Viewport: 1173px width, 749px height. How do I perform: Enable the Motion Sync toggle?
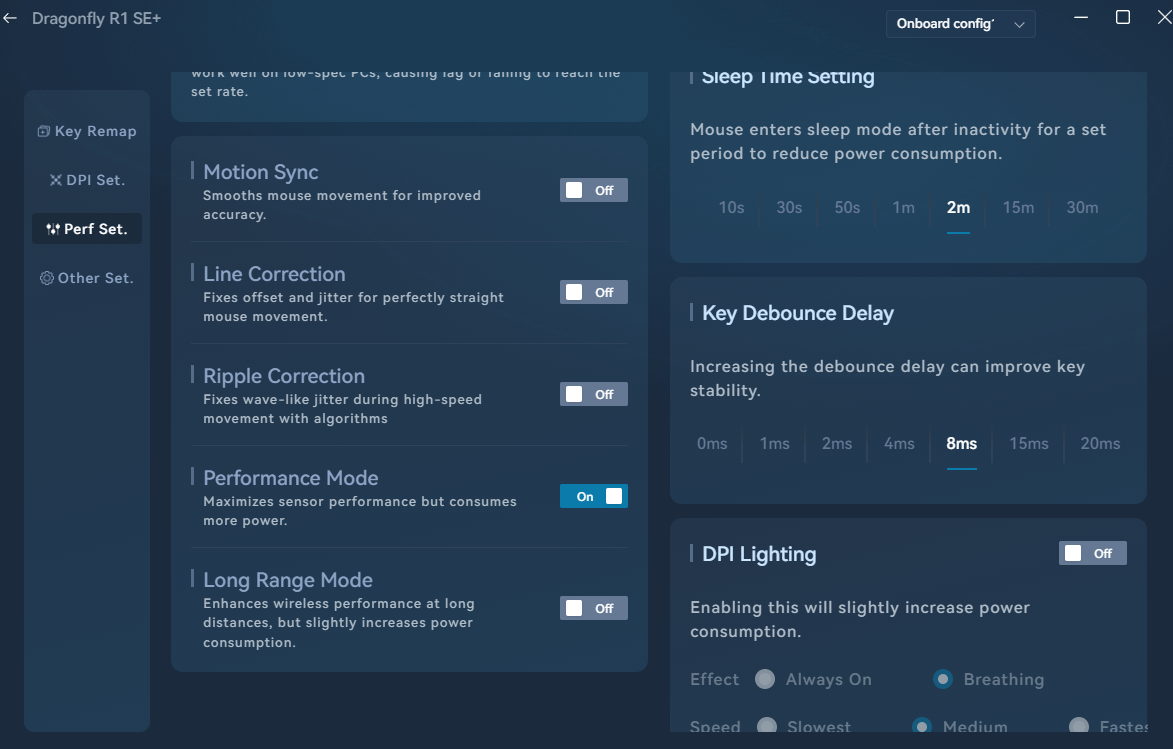[x=593, y=190]
